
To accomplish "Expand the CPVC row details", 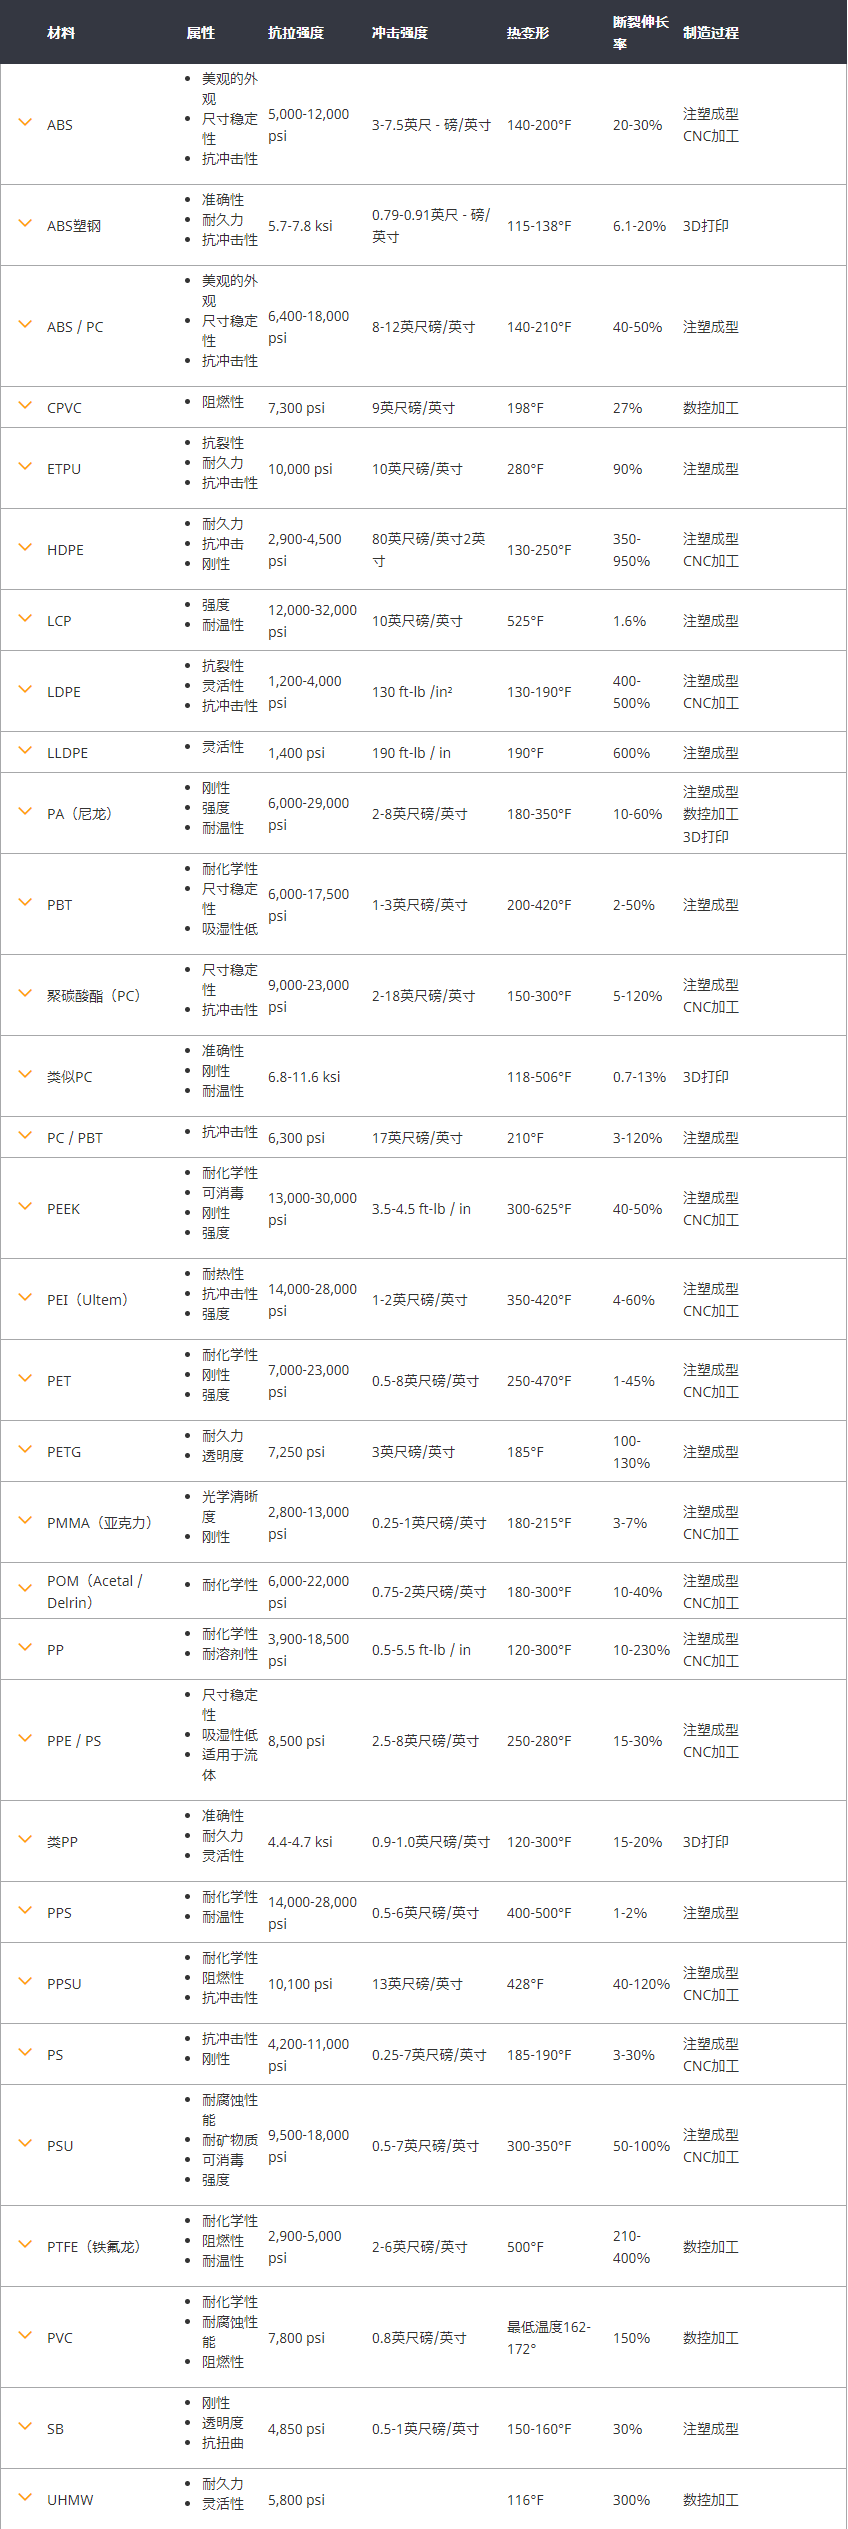I will click(x=25, y=406).
